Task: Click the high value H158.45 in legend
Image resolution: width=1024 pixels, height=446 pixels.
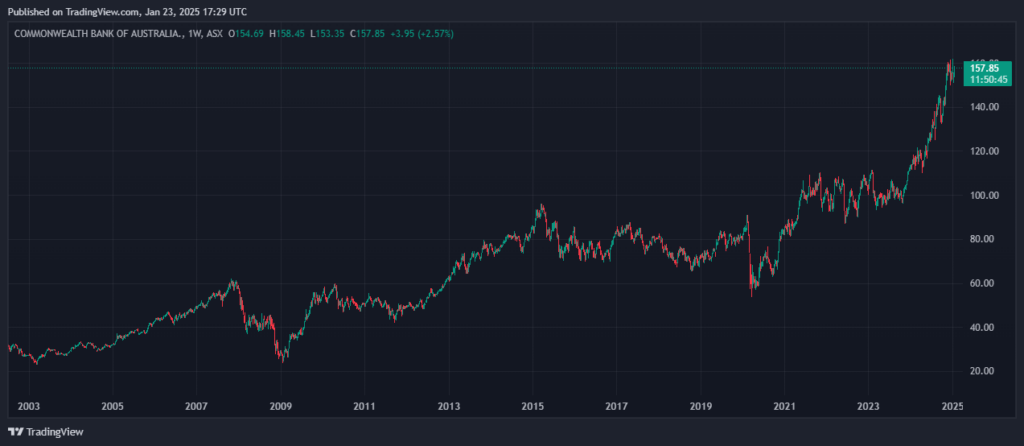Action: coord(287,33)
